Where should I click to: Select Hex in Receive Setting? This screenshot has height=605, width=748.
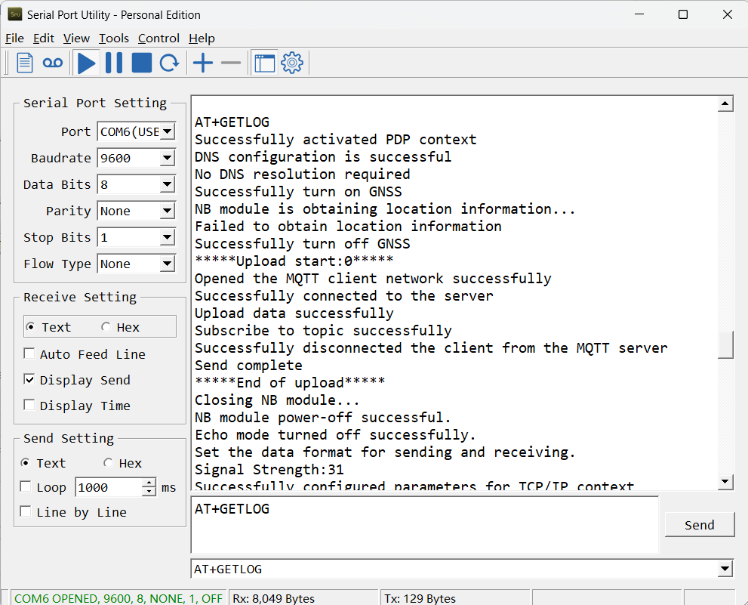click(x=105, y=327)
